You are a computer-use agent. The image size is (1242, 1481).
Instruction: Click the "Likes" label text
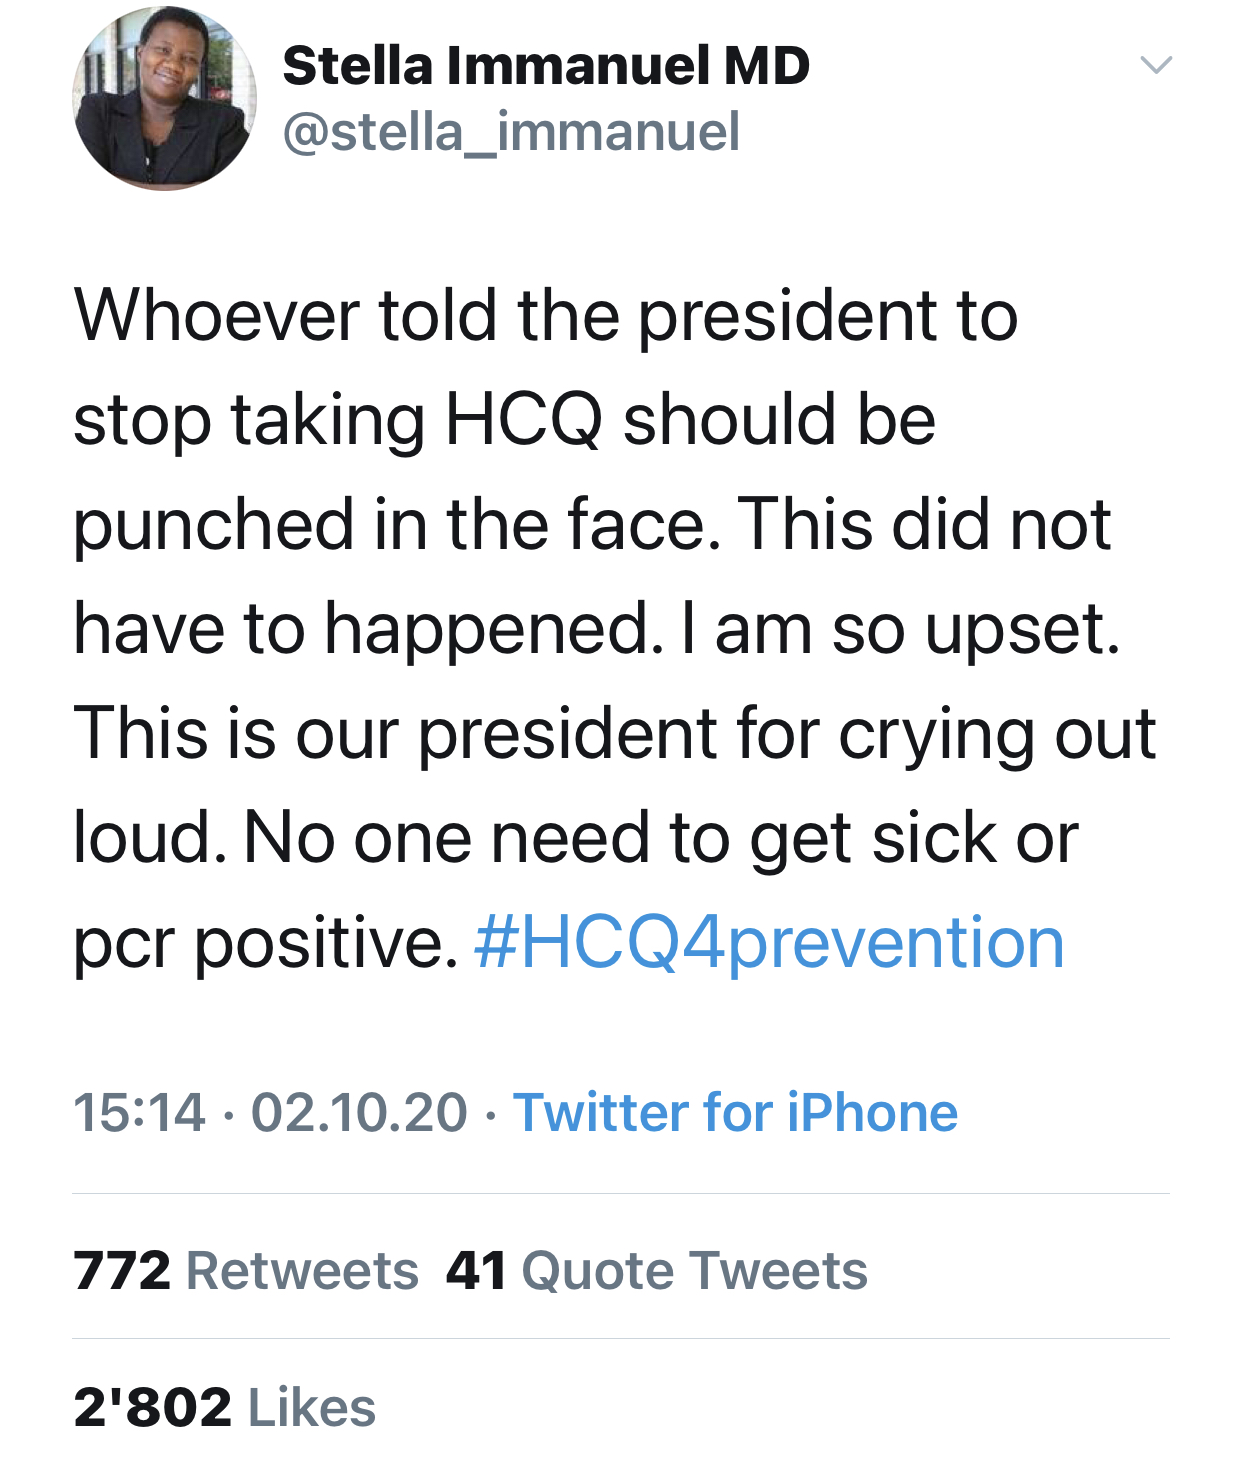point(312,1407)
